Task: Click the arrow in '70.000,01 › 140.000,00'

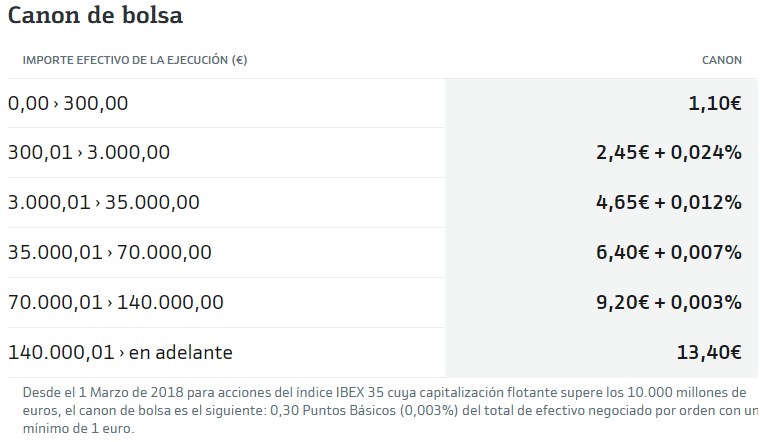Action: click(x=110, y=304)
